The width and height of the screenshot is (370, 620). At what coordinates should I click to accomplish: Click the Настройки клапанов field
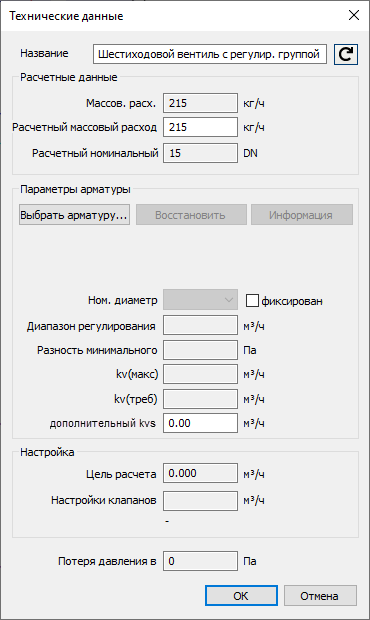point(200,501)
